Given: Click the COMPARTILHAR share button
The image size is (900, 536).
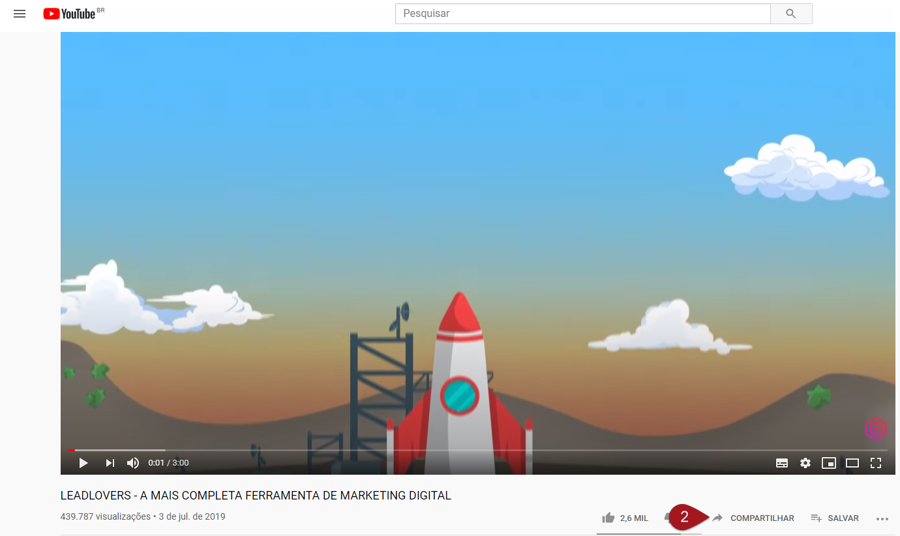Looking at the screenshot, I should click(752, 518).
